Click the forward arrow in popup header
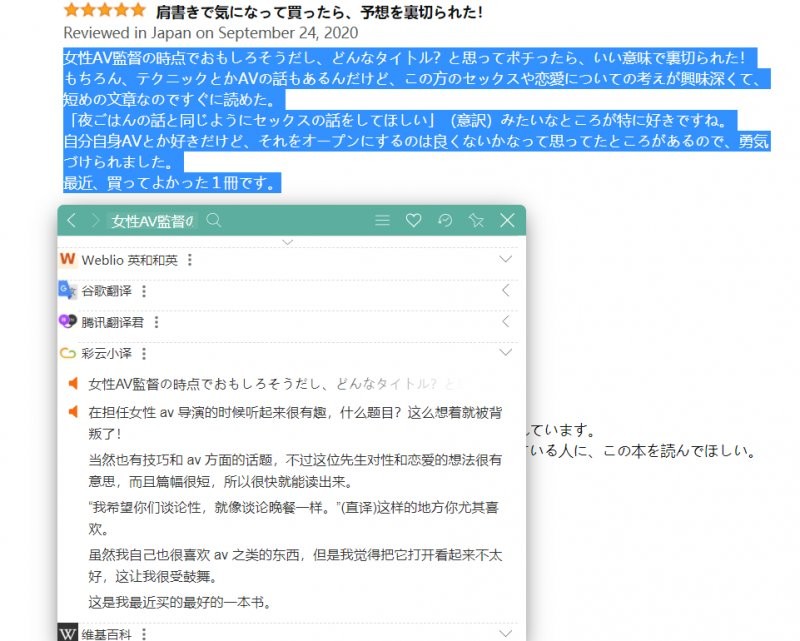800x641 pixels. (x=95, y=221)
